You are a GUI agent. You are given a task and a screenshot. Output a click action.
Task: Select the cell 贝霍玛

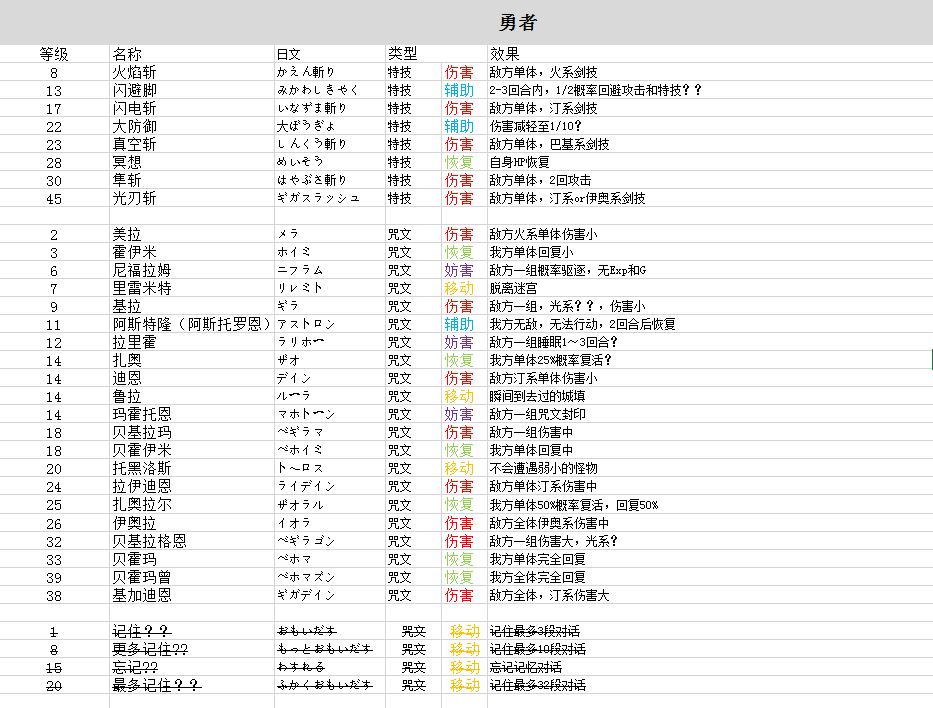[134, 559]
